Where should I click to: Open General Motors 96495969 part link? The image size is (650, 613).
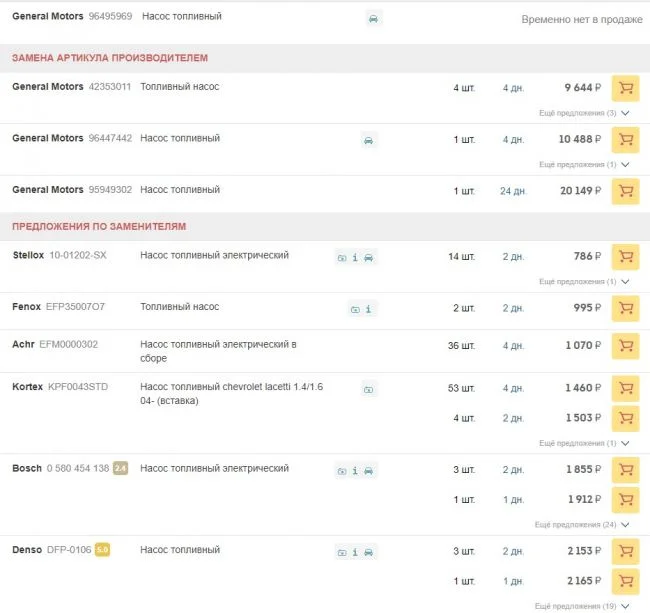pyautogui.click(x=109, y=17)
